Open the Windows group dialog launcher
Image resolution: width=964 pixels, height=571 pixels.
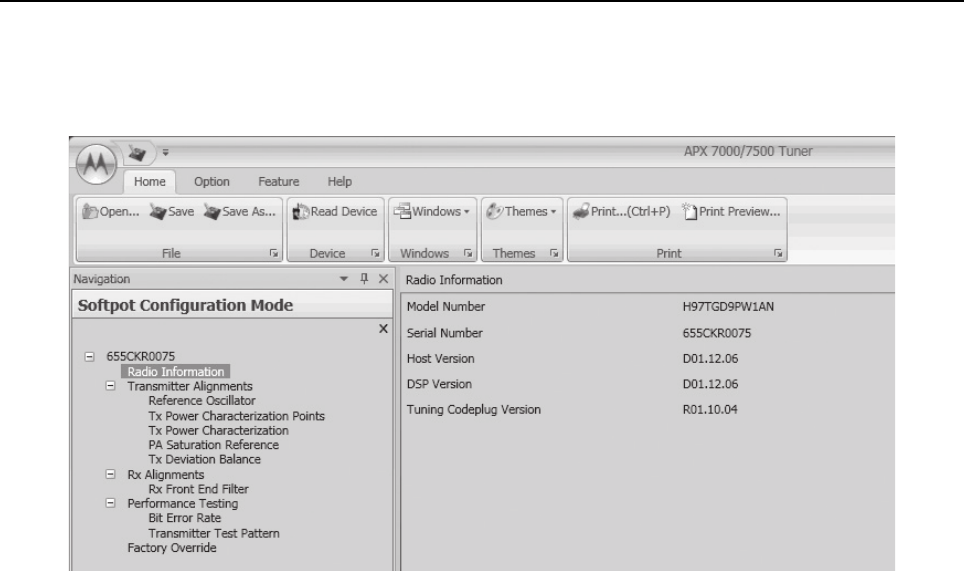pyautogui.click(x=468, y=253)
